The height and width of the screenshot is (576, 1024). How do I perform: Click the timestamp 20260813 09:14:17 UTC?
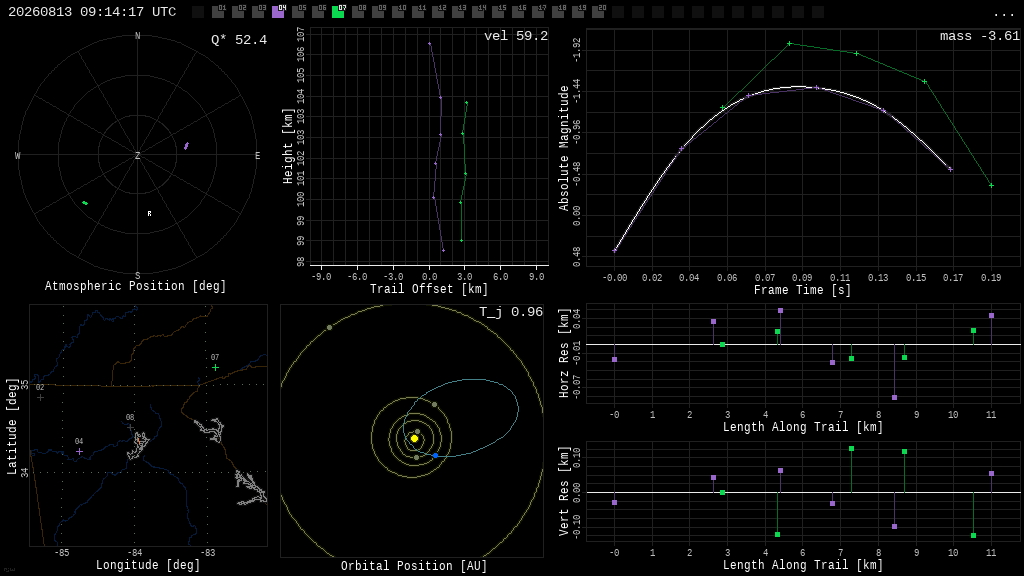(92, 12)
